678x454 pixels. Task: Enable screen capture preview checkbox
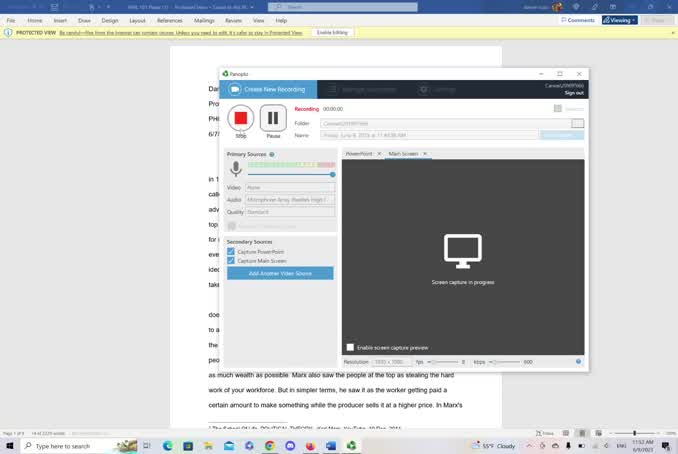click(x=350, y=347)
